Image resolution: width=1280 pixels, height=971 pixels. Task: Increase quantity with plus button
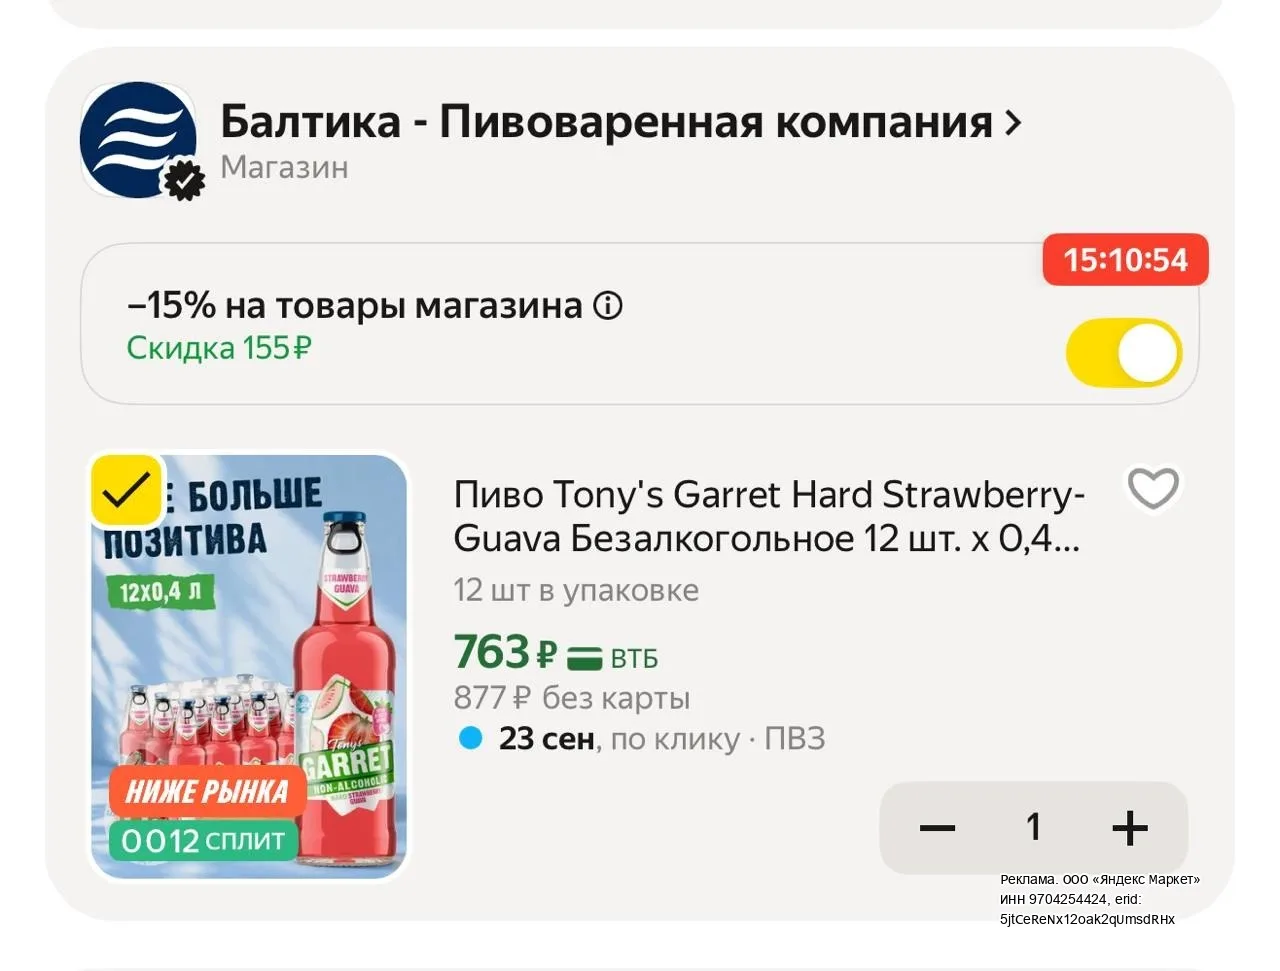point(1130,828)
